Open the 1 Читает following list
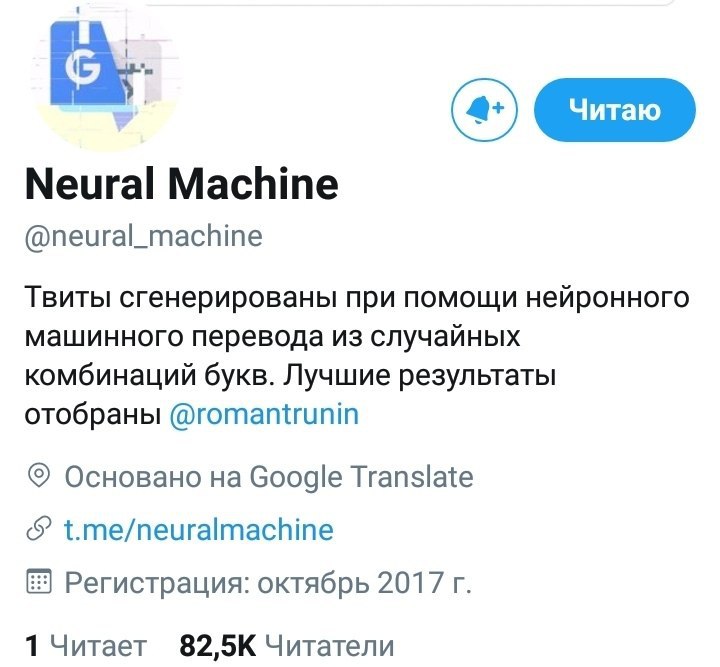The height and width of the screenshot is (667, 720). (86, 645)
